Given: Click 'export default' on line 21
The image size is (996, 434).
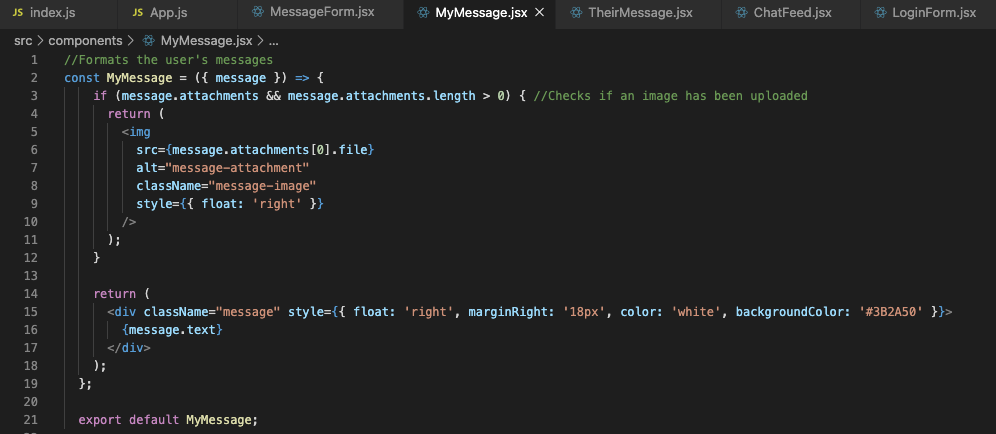Looking at the screenshot, I should coord(129,420).
